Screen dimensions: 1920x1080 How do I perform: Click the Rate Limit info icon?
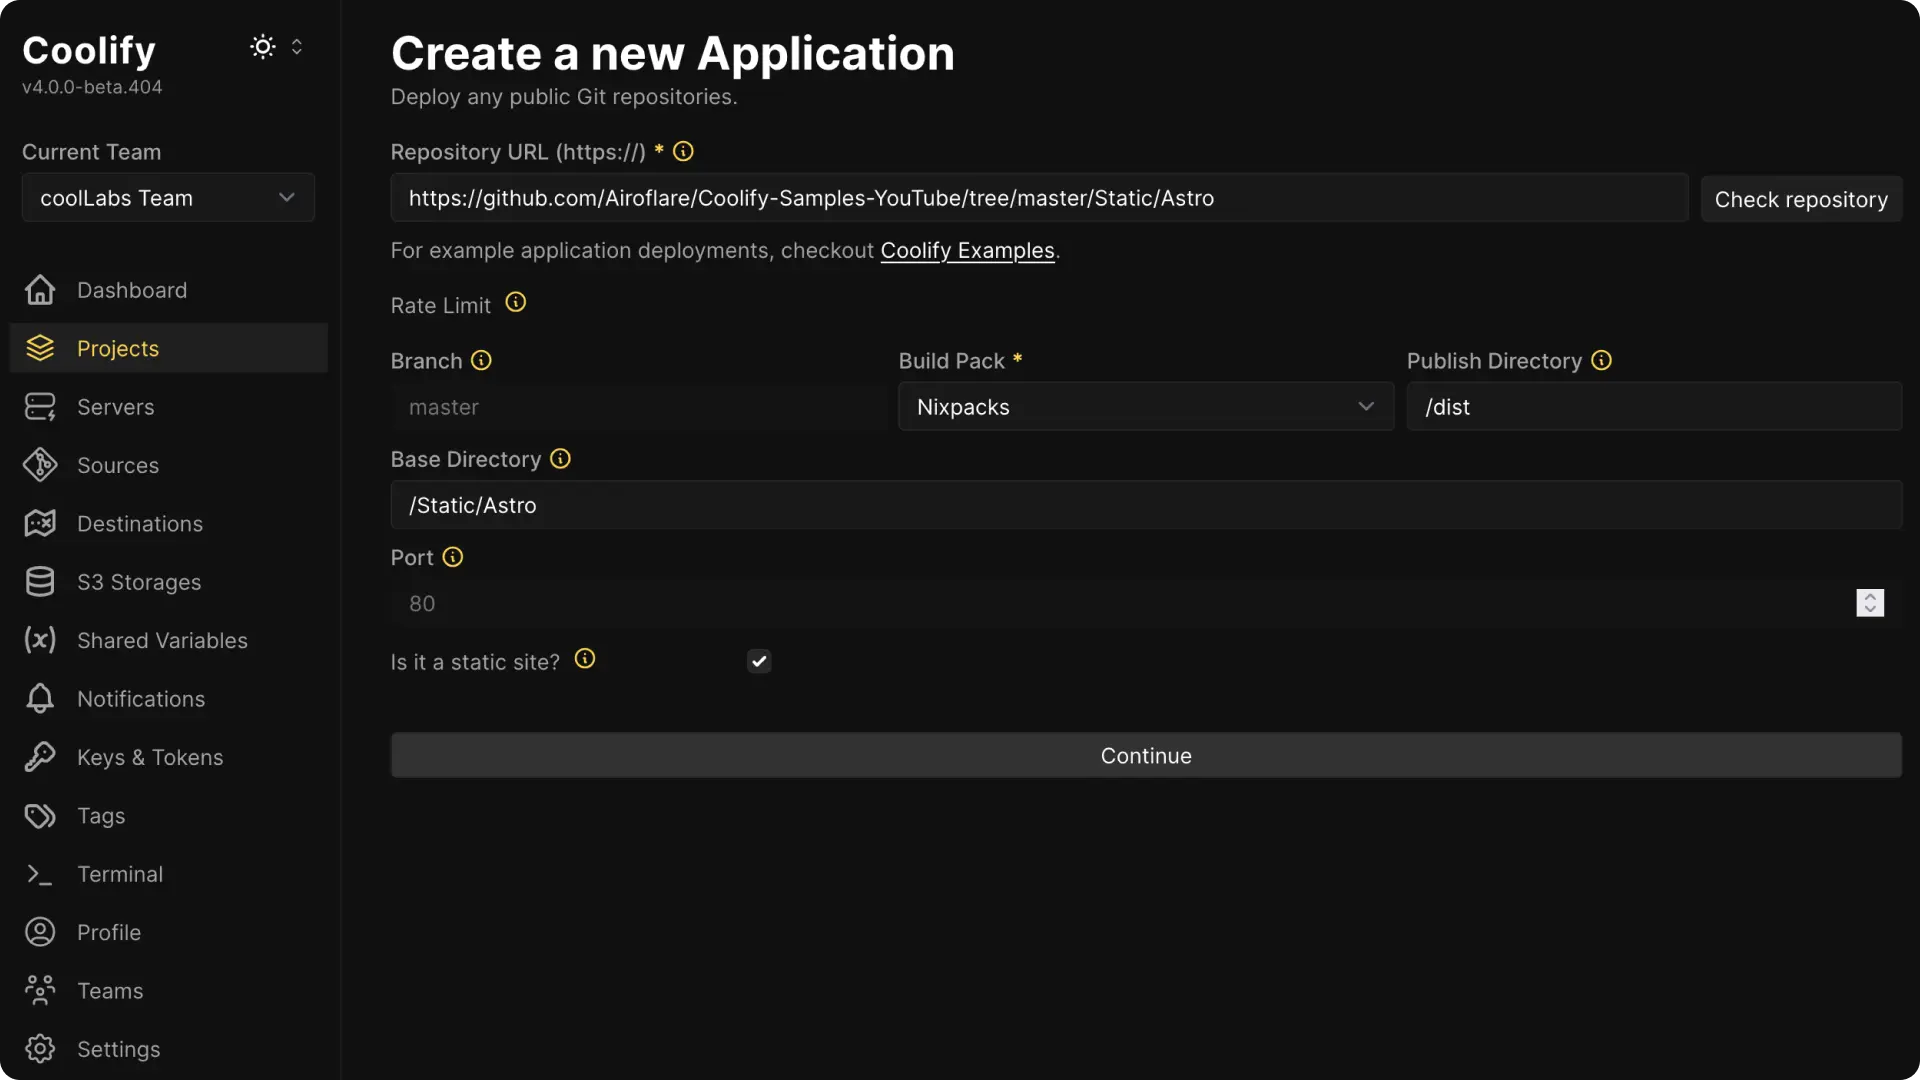click(x=515, y=302)
